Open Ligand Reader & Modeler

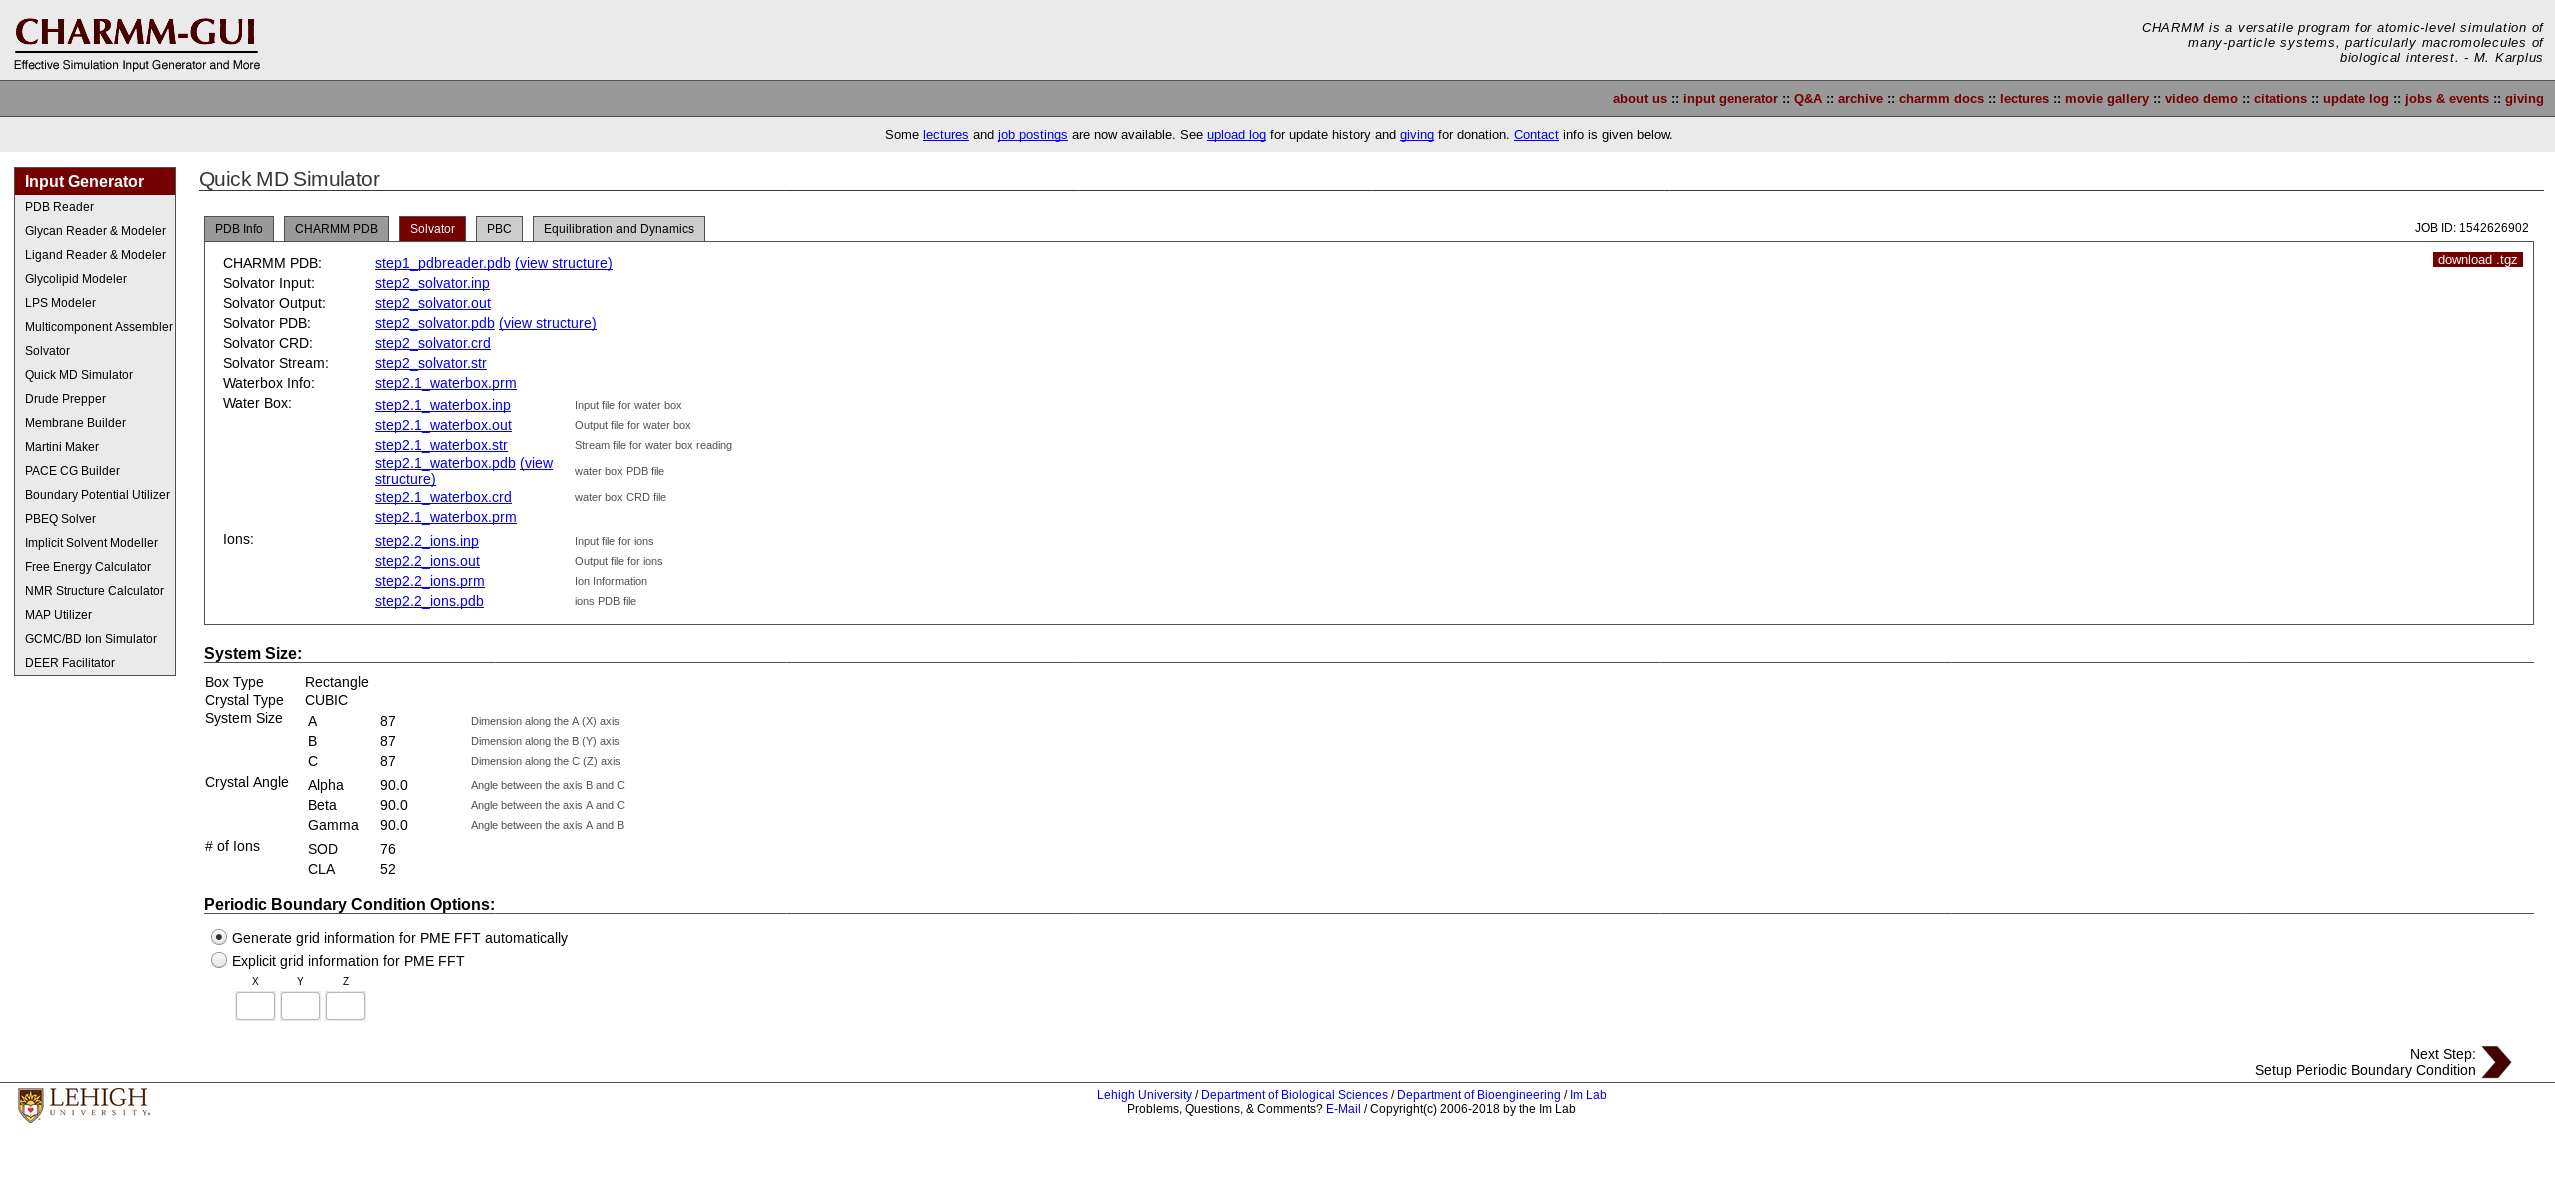(x=95, y=255)
